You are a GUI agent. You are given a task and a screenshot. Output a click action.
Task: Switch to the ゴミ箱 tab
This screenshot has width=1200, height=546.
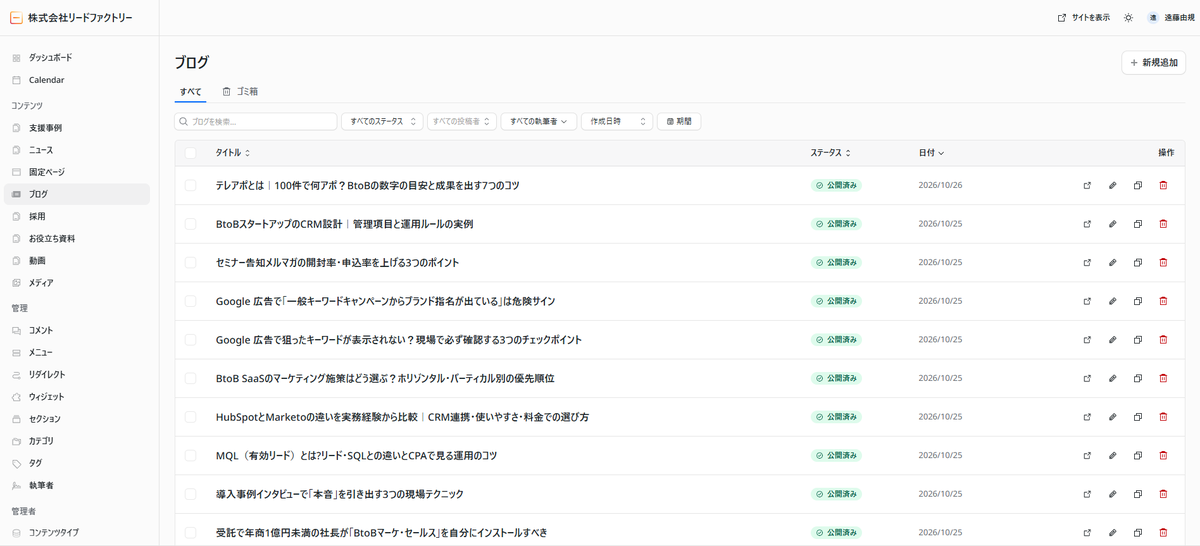[240, 91]
